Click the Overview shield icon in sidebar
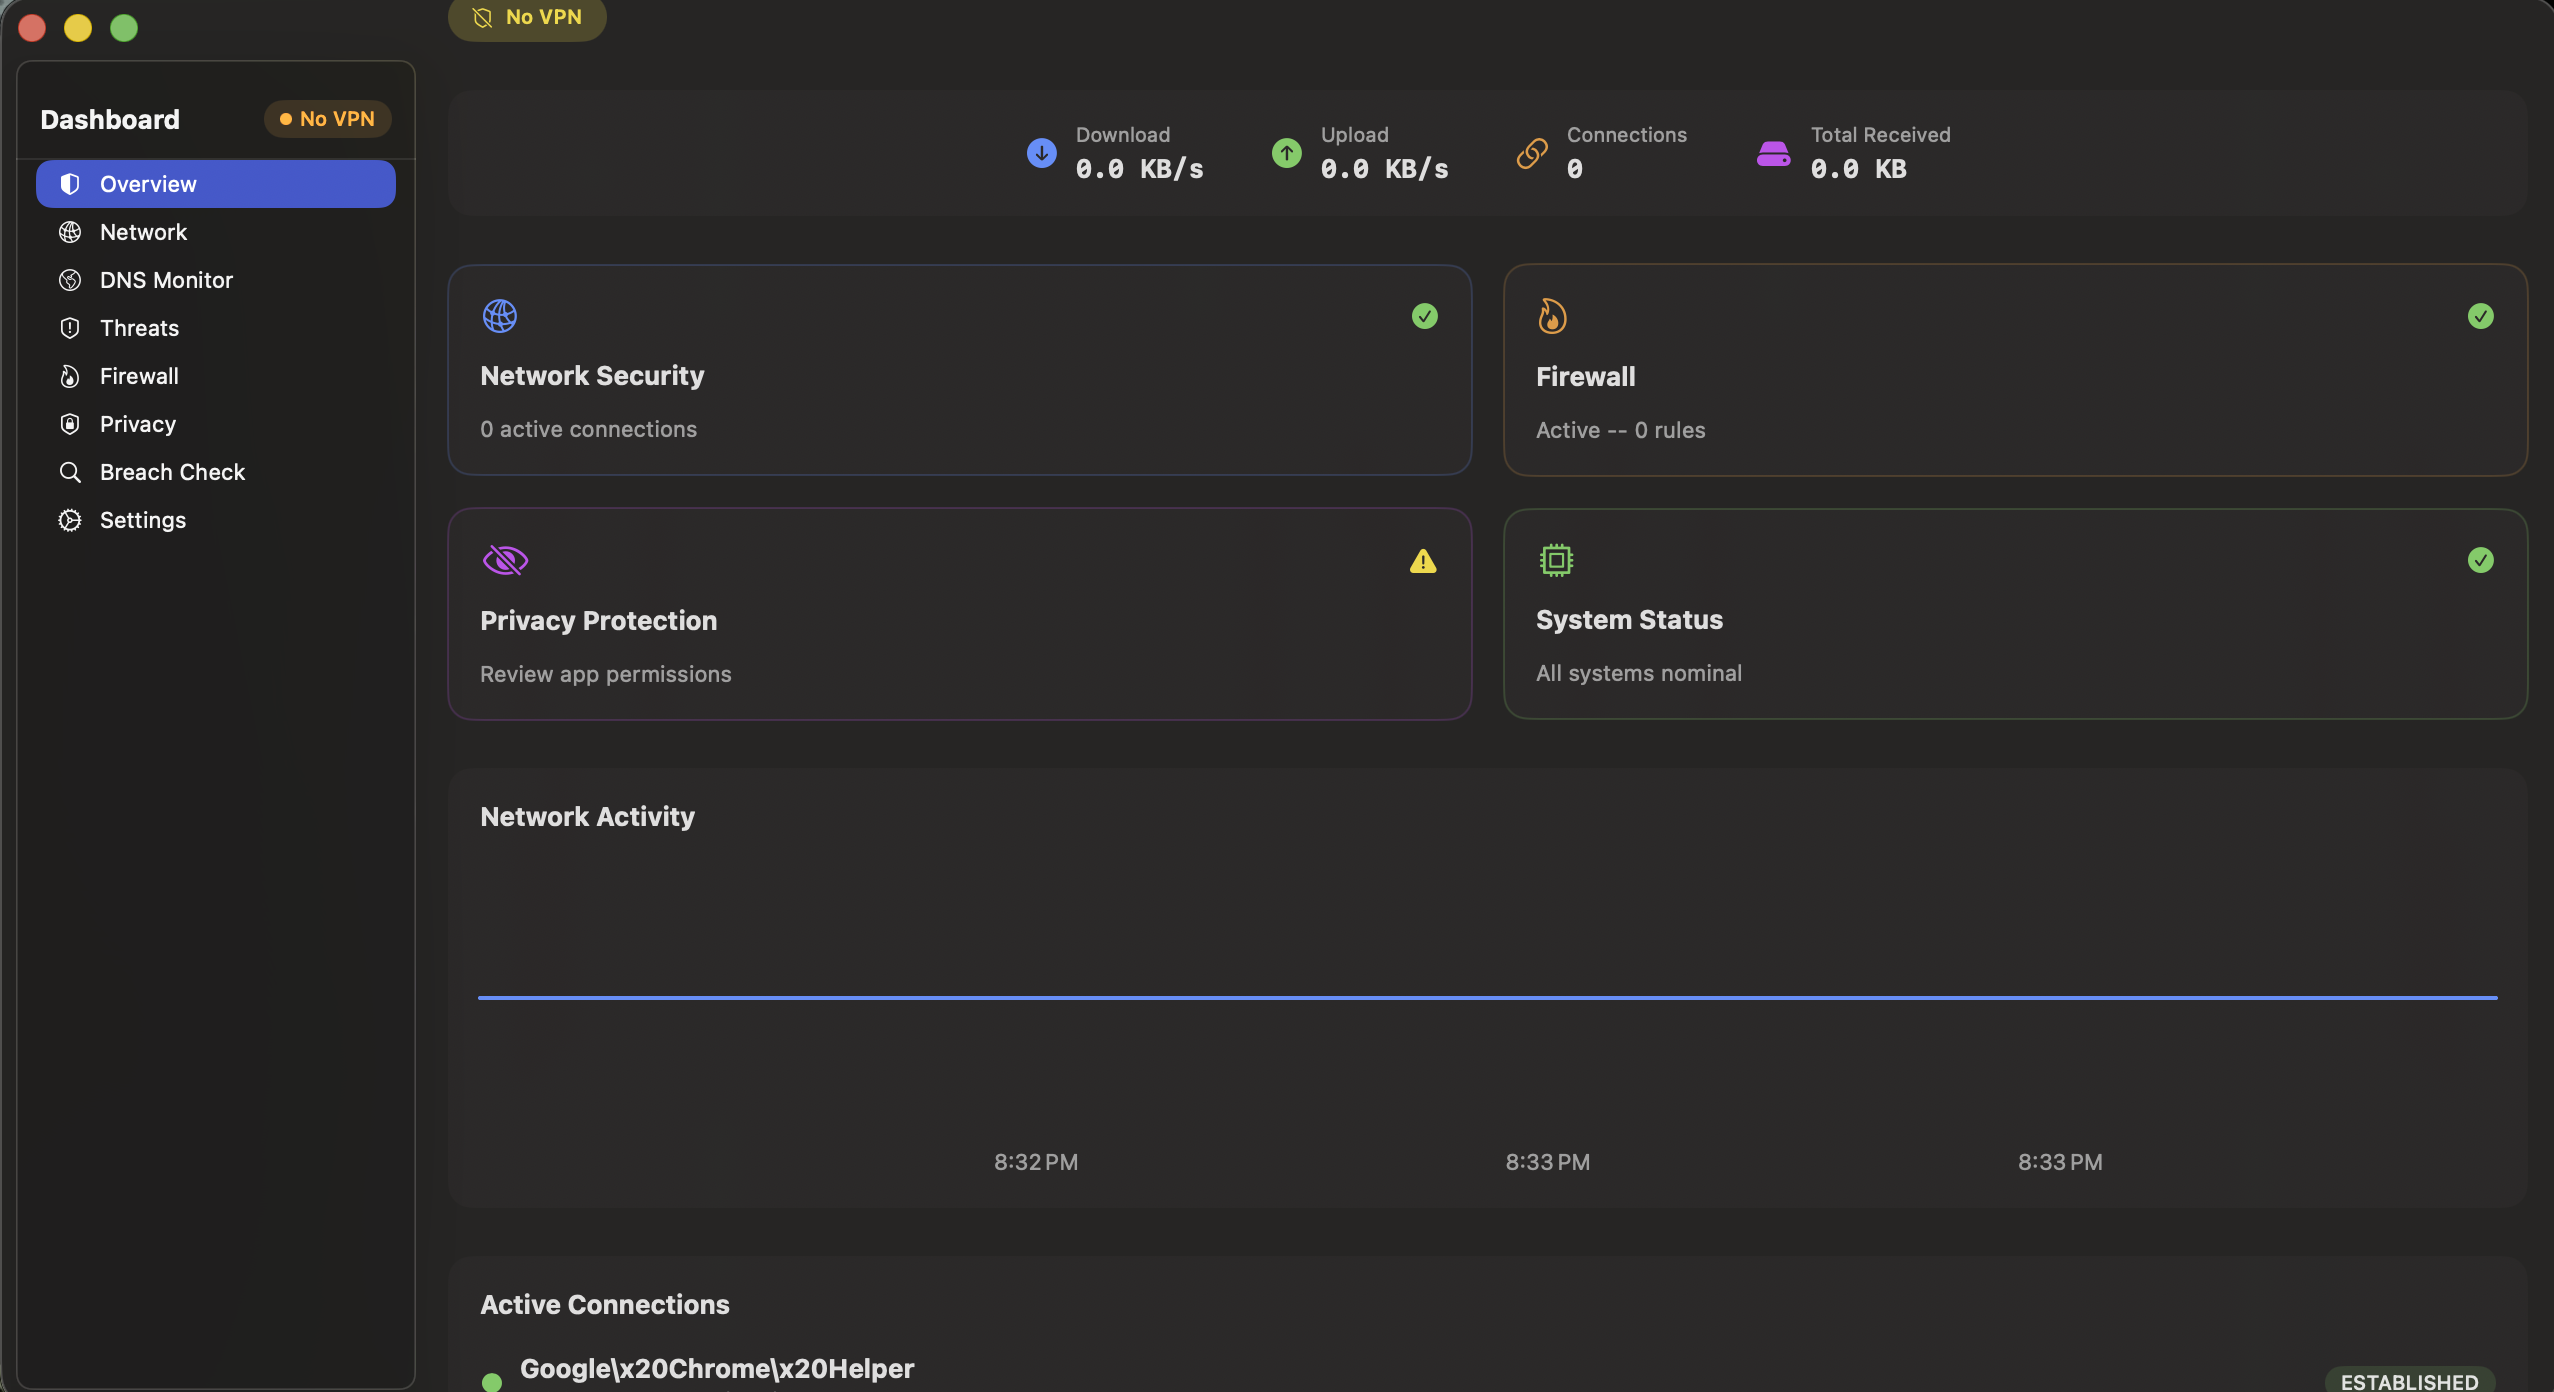The width and height of the screenshot is (2554, 1392). coord(70,184)
